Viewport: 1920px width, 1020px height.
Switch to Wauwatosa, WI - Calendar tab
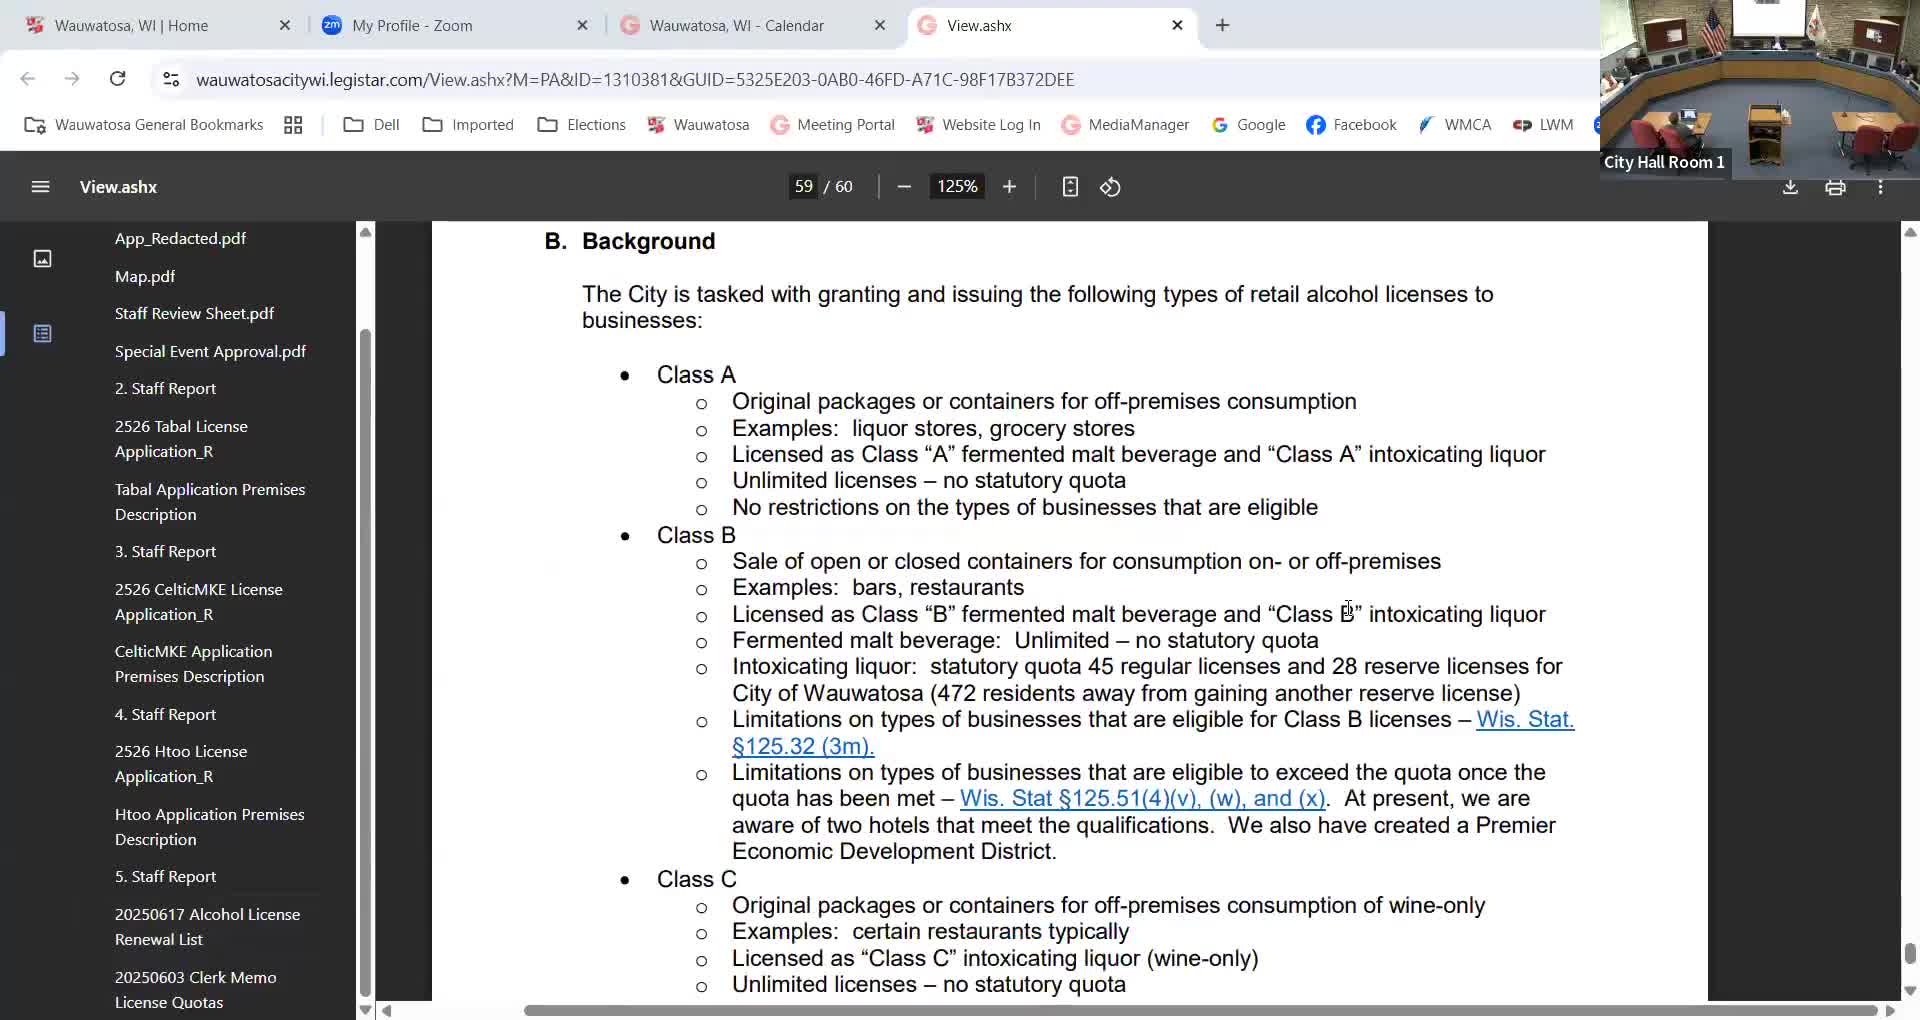pyautogui.click(x=736, y=25)
